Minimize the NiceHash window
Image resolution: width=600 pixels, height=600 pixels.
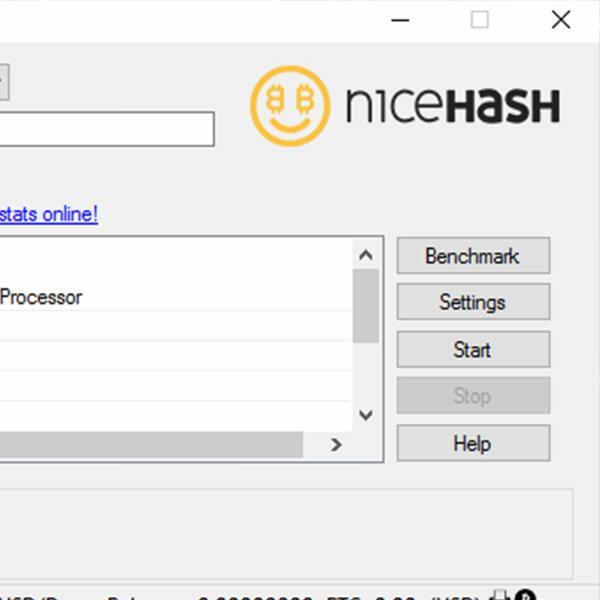point(400,20)
